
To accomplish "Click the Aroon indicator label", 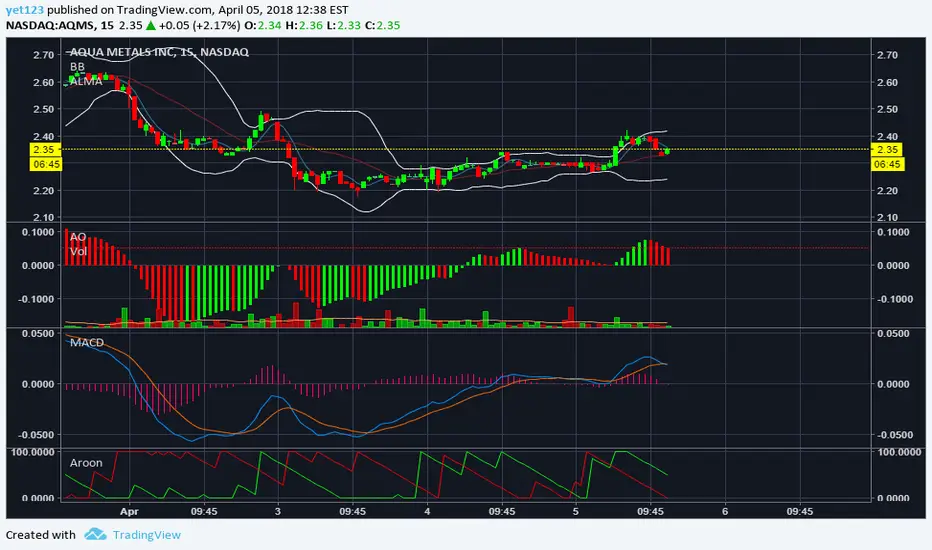I will pos(86,463).
